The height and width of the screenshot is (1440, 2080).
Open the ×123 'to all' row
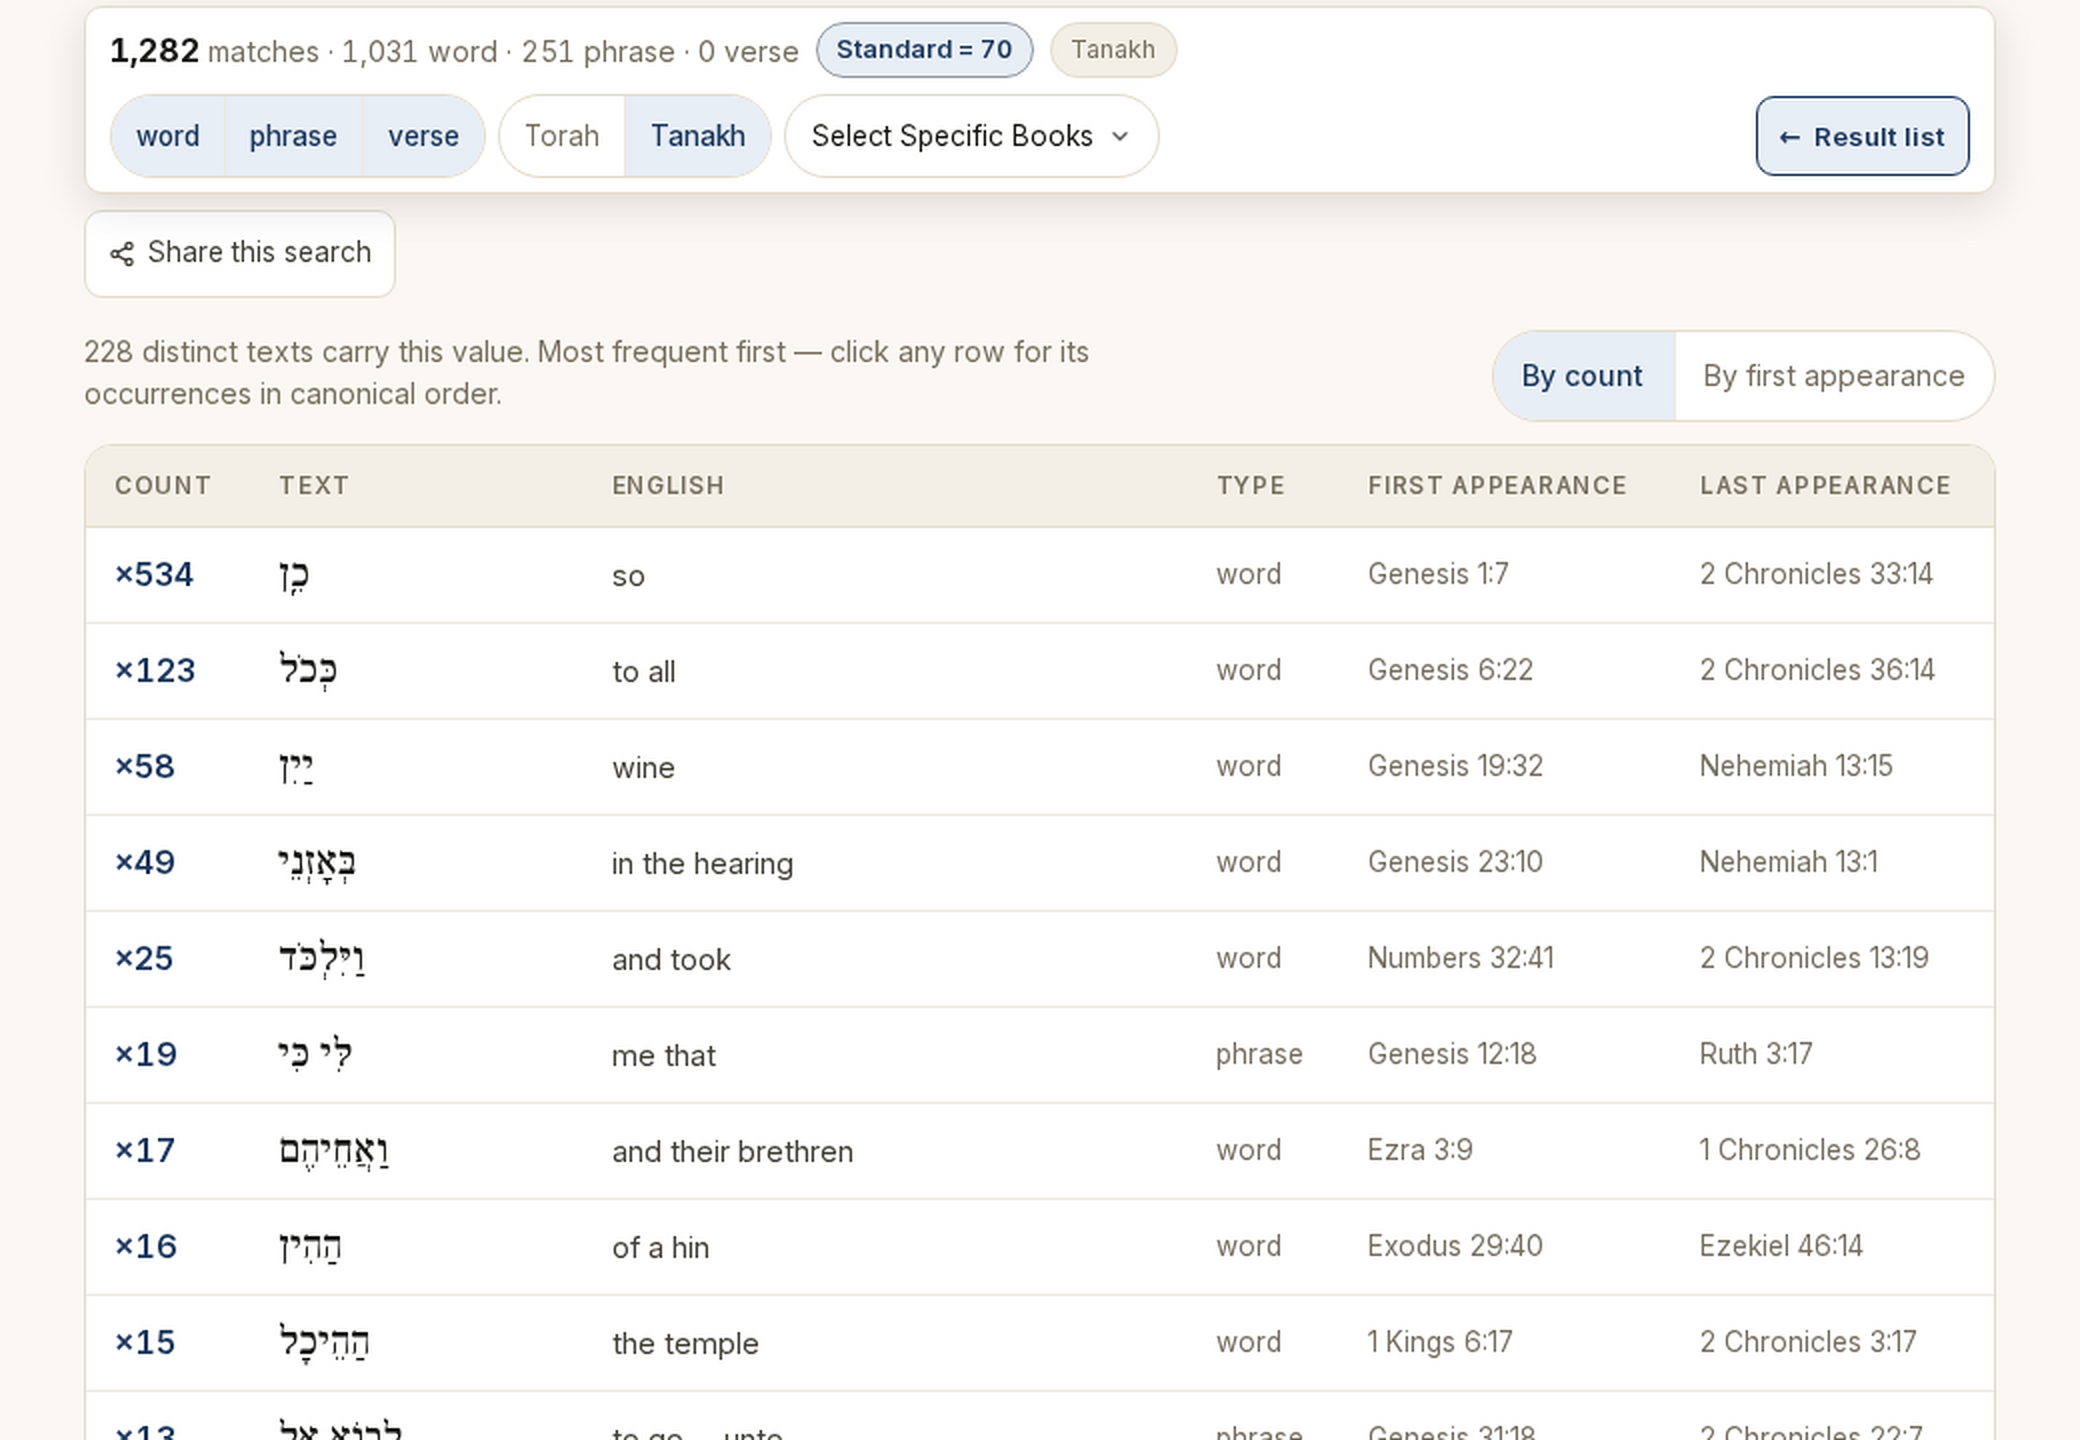1040,671
